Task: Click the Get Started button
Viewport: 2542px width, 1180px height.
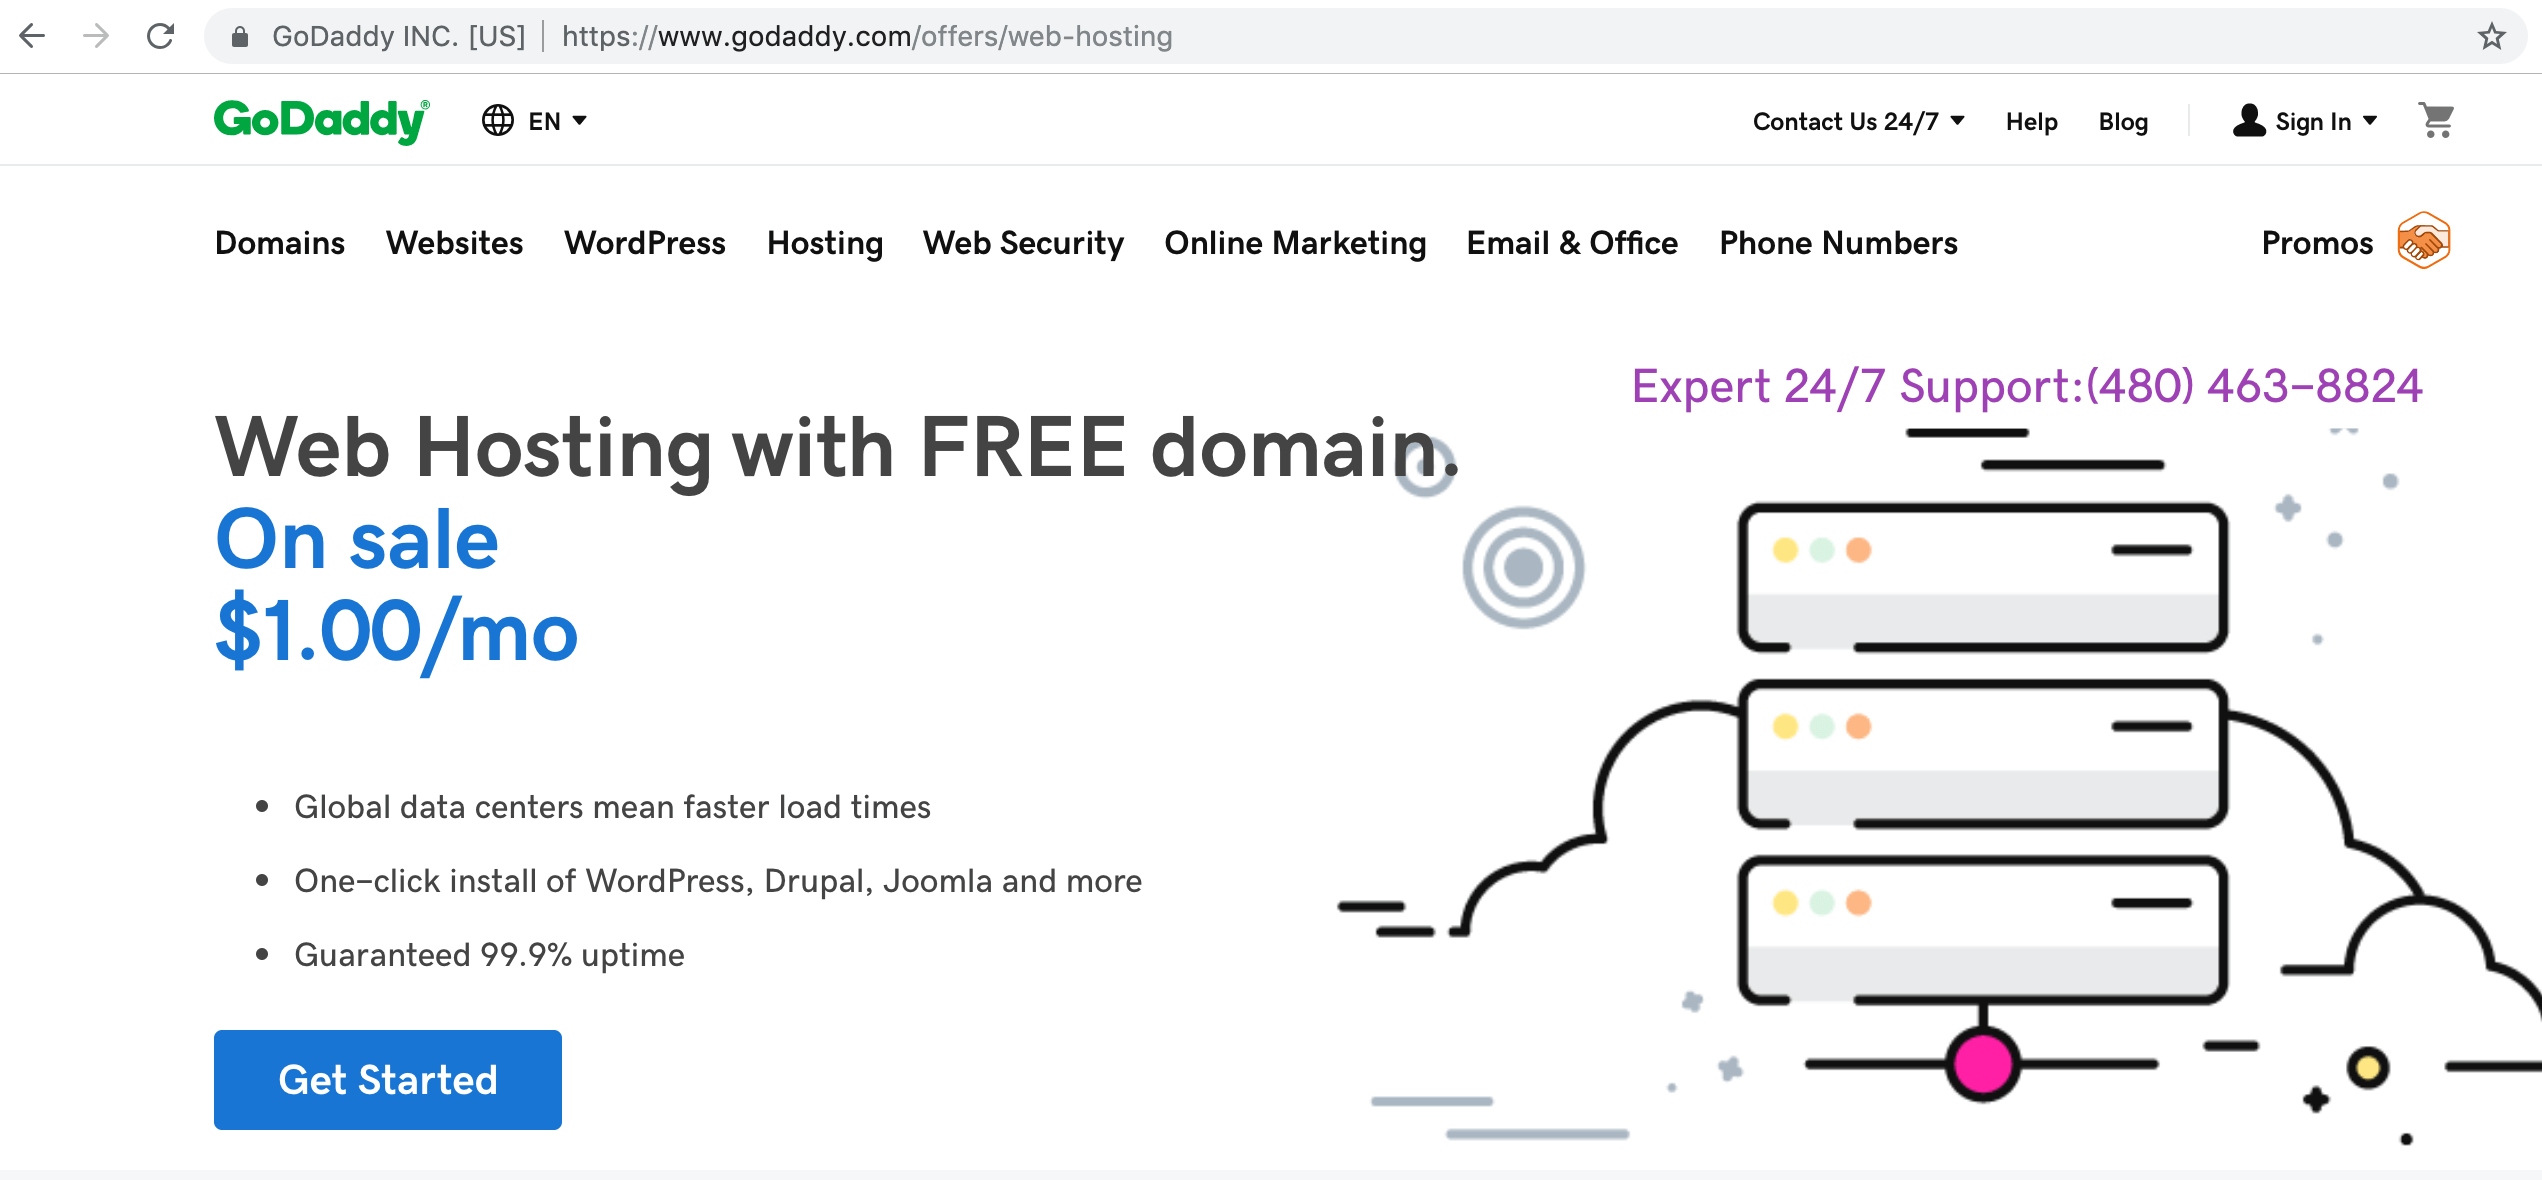Action: pos(387,1079)
